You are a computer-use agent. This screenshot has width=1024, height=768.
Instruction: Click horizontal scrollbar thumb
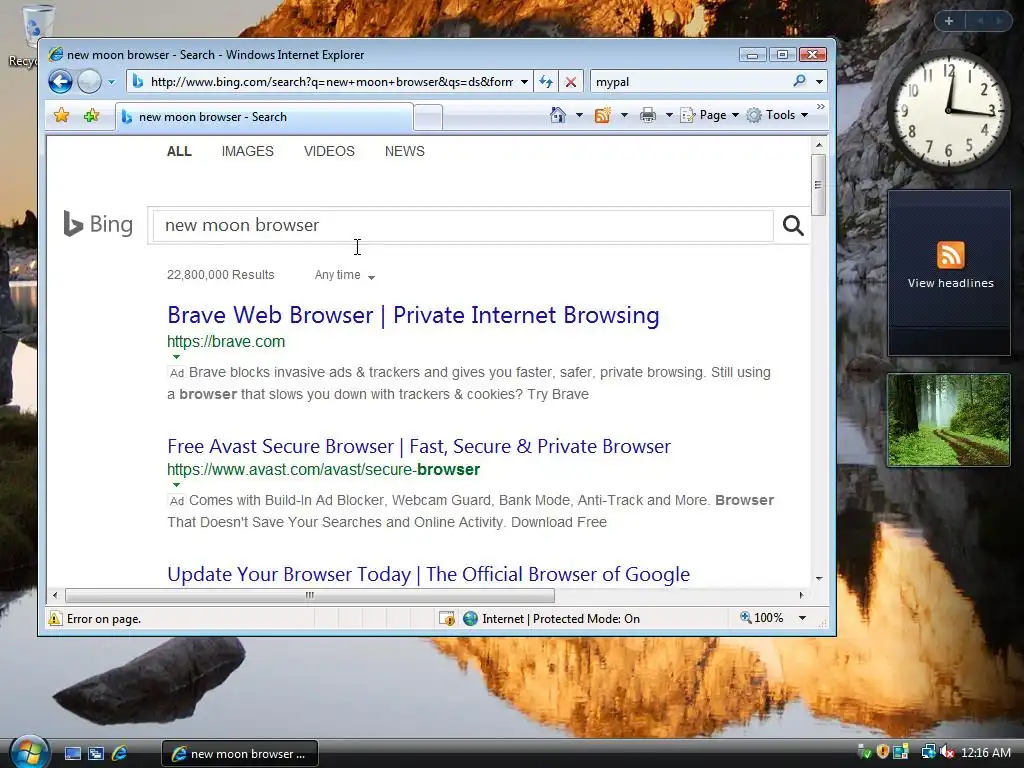pos(310,595)
